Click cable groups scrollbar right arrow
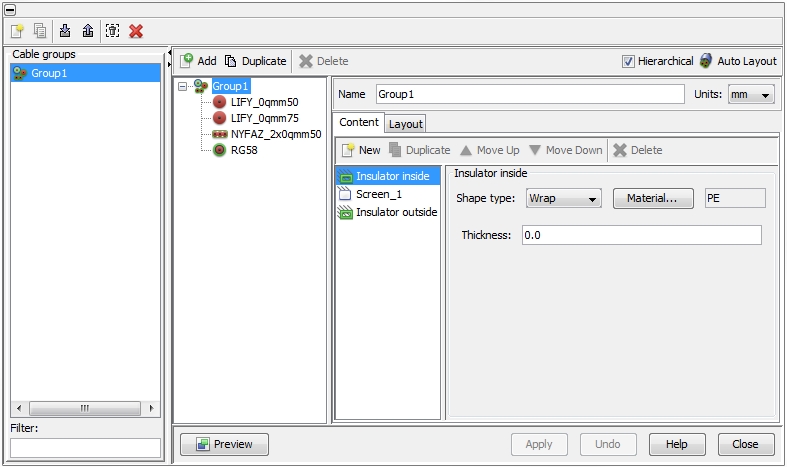This screenshot has height=467, width=787. 152,408
